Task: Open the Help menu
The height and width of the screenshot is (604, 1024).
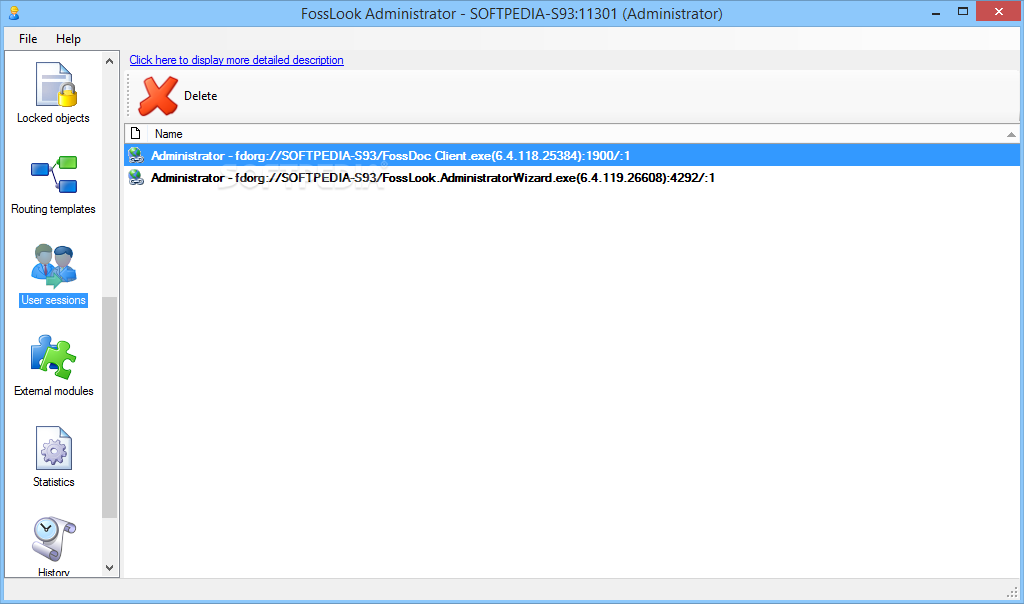Action: [68, 39]
